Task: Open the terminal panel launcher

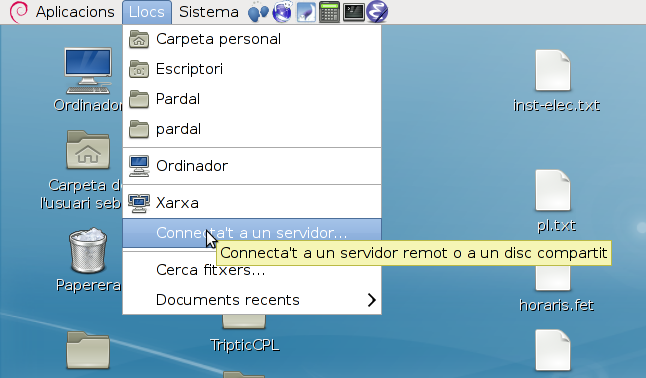Action: point(353,12)
